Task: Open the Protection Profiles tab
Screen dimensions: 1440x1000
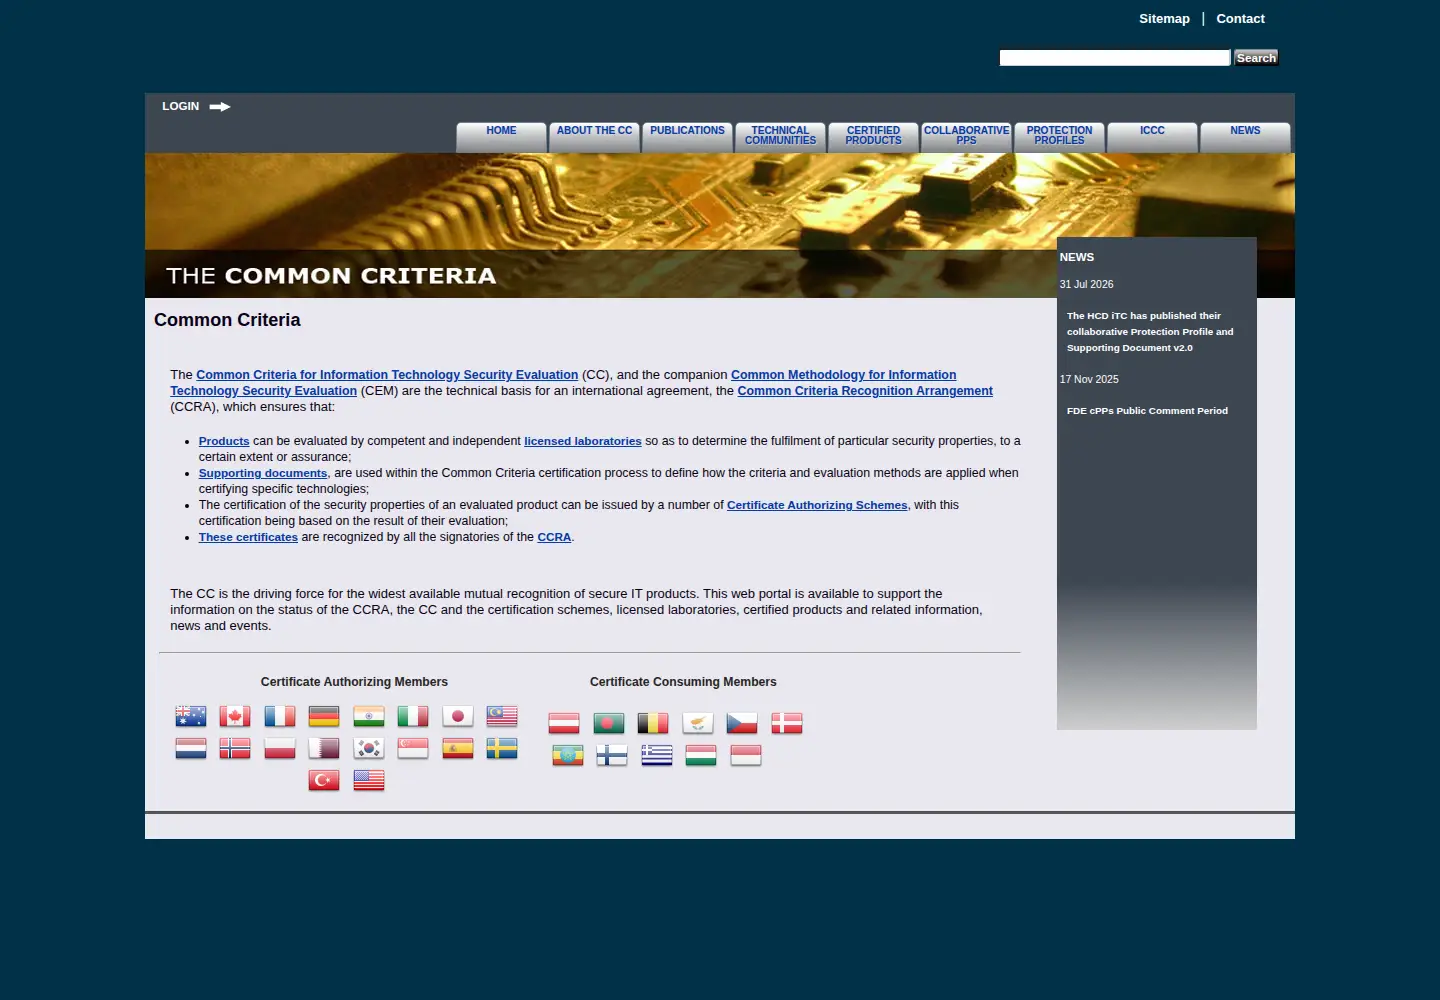Action: (1059, 137)
